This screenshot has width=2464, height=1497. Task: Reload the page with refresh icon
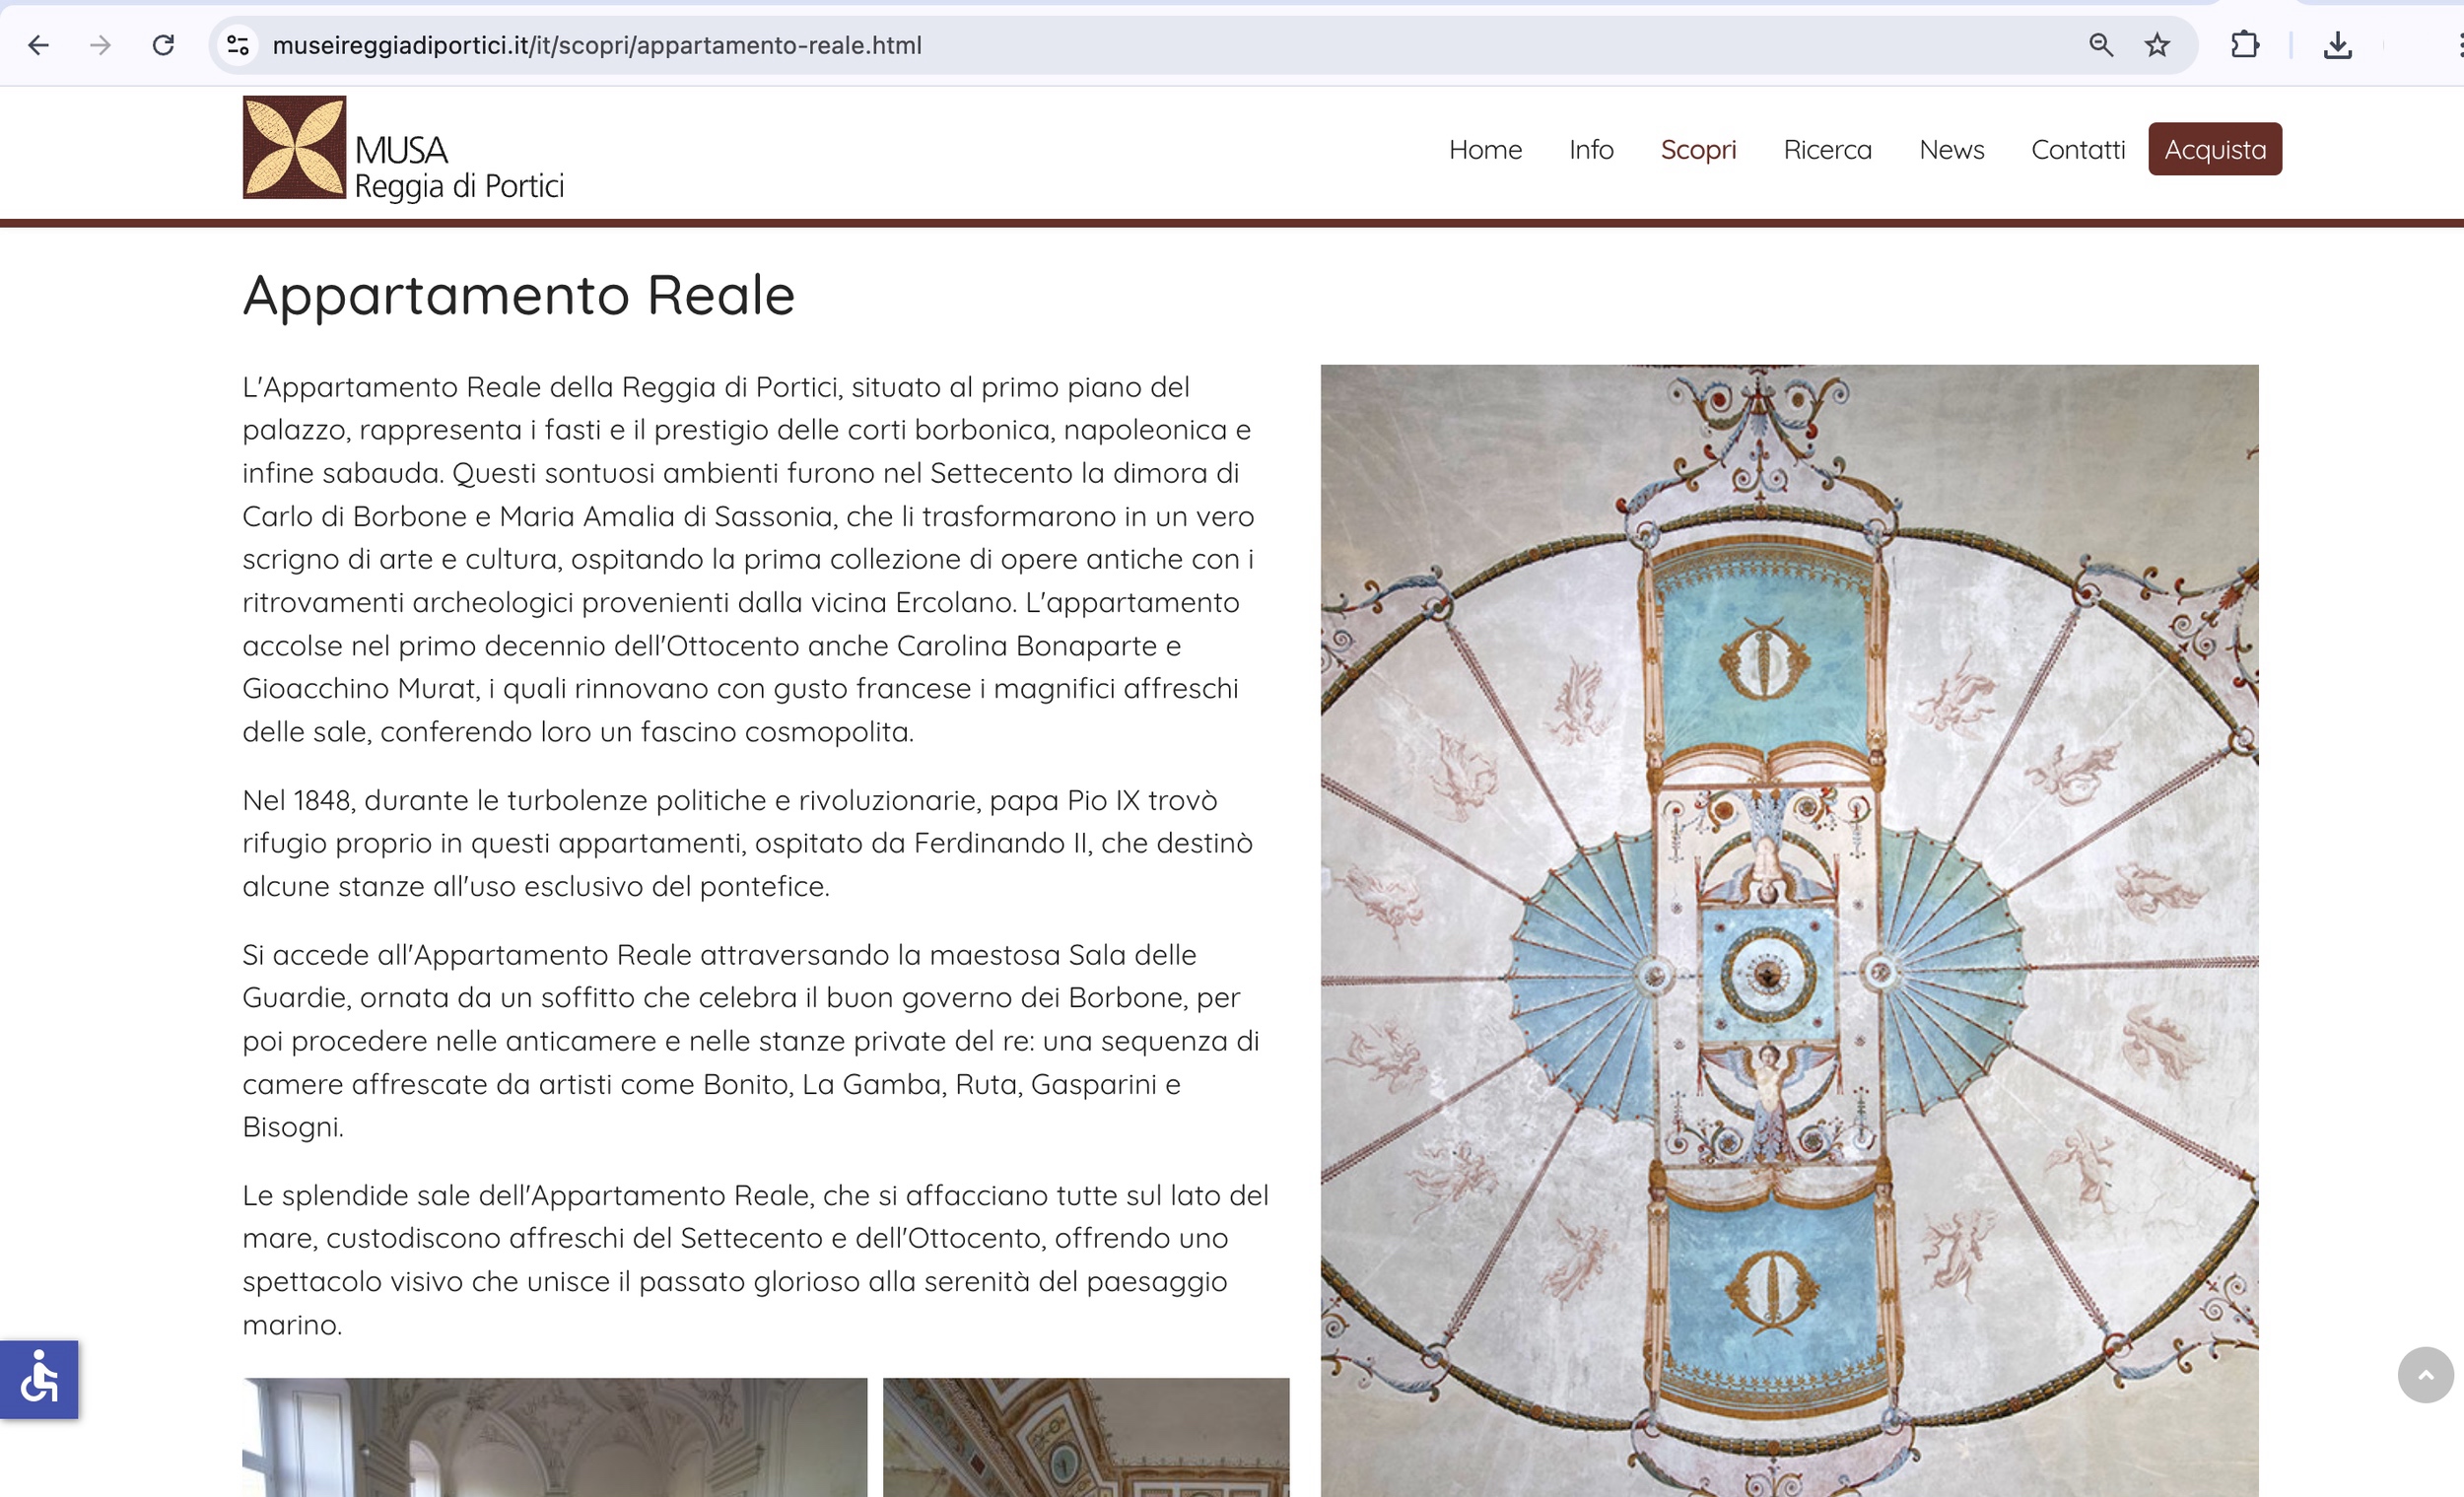[163, 45]
